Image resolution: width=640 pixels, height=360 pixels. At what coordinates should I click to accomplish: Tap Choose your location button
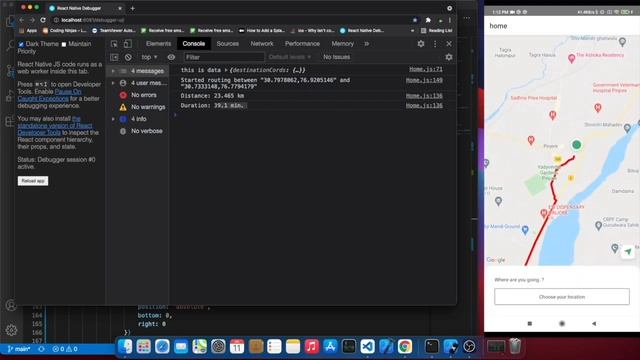(x=562, y=297)
